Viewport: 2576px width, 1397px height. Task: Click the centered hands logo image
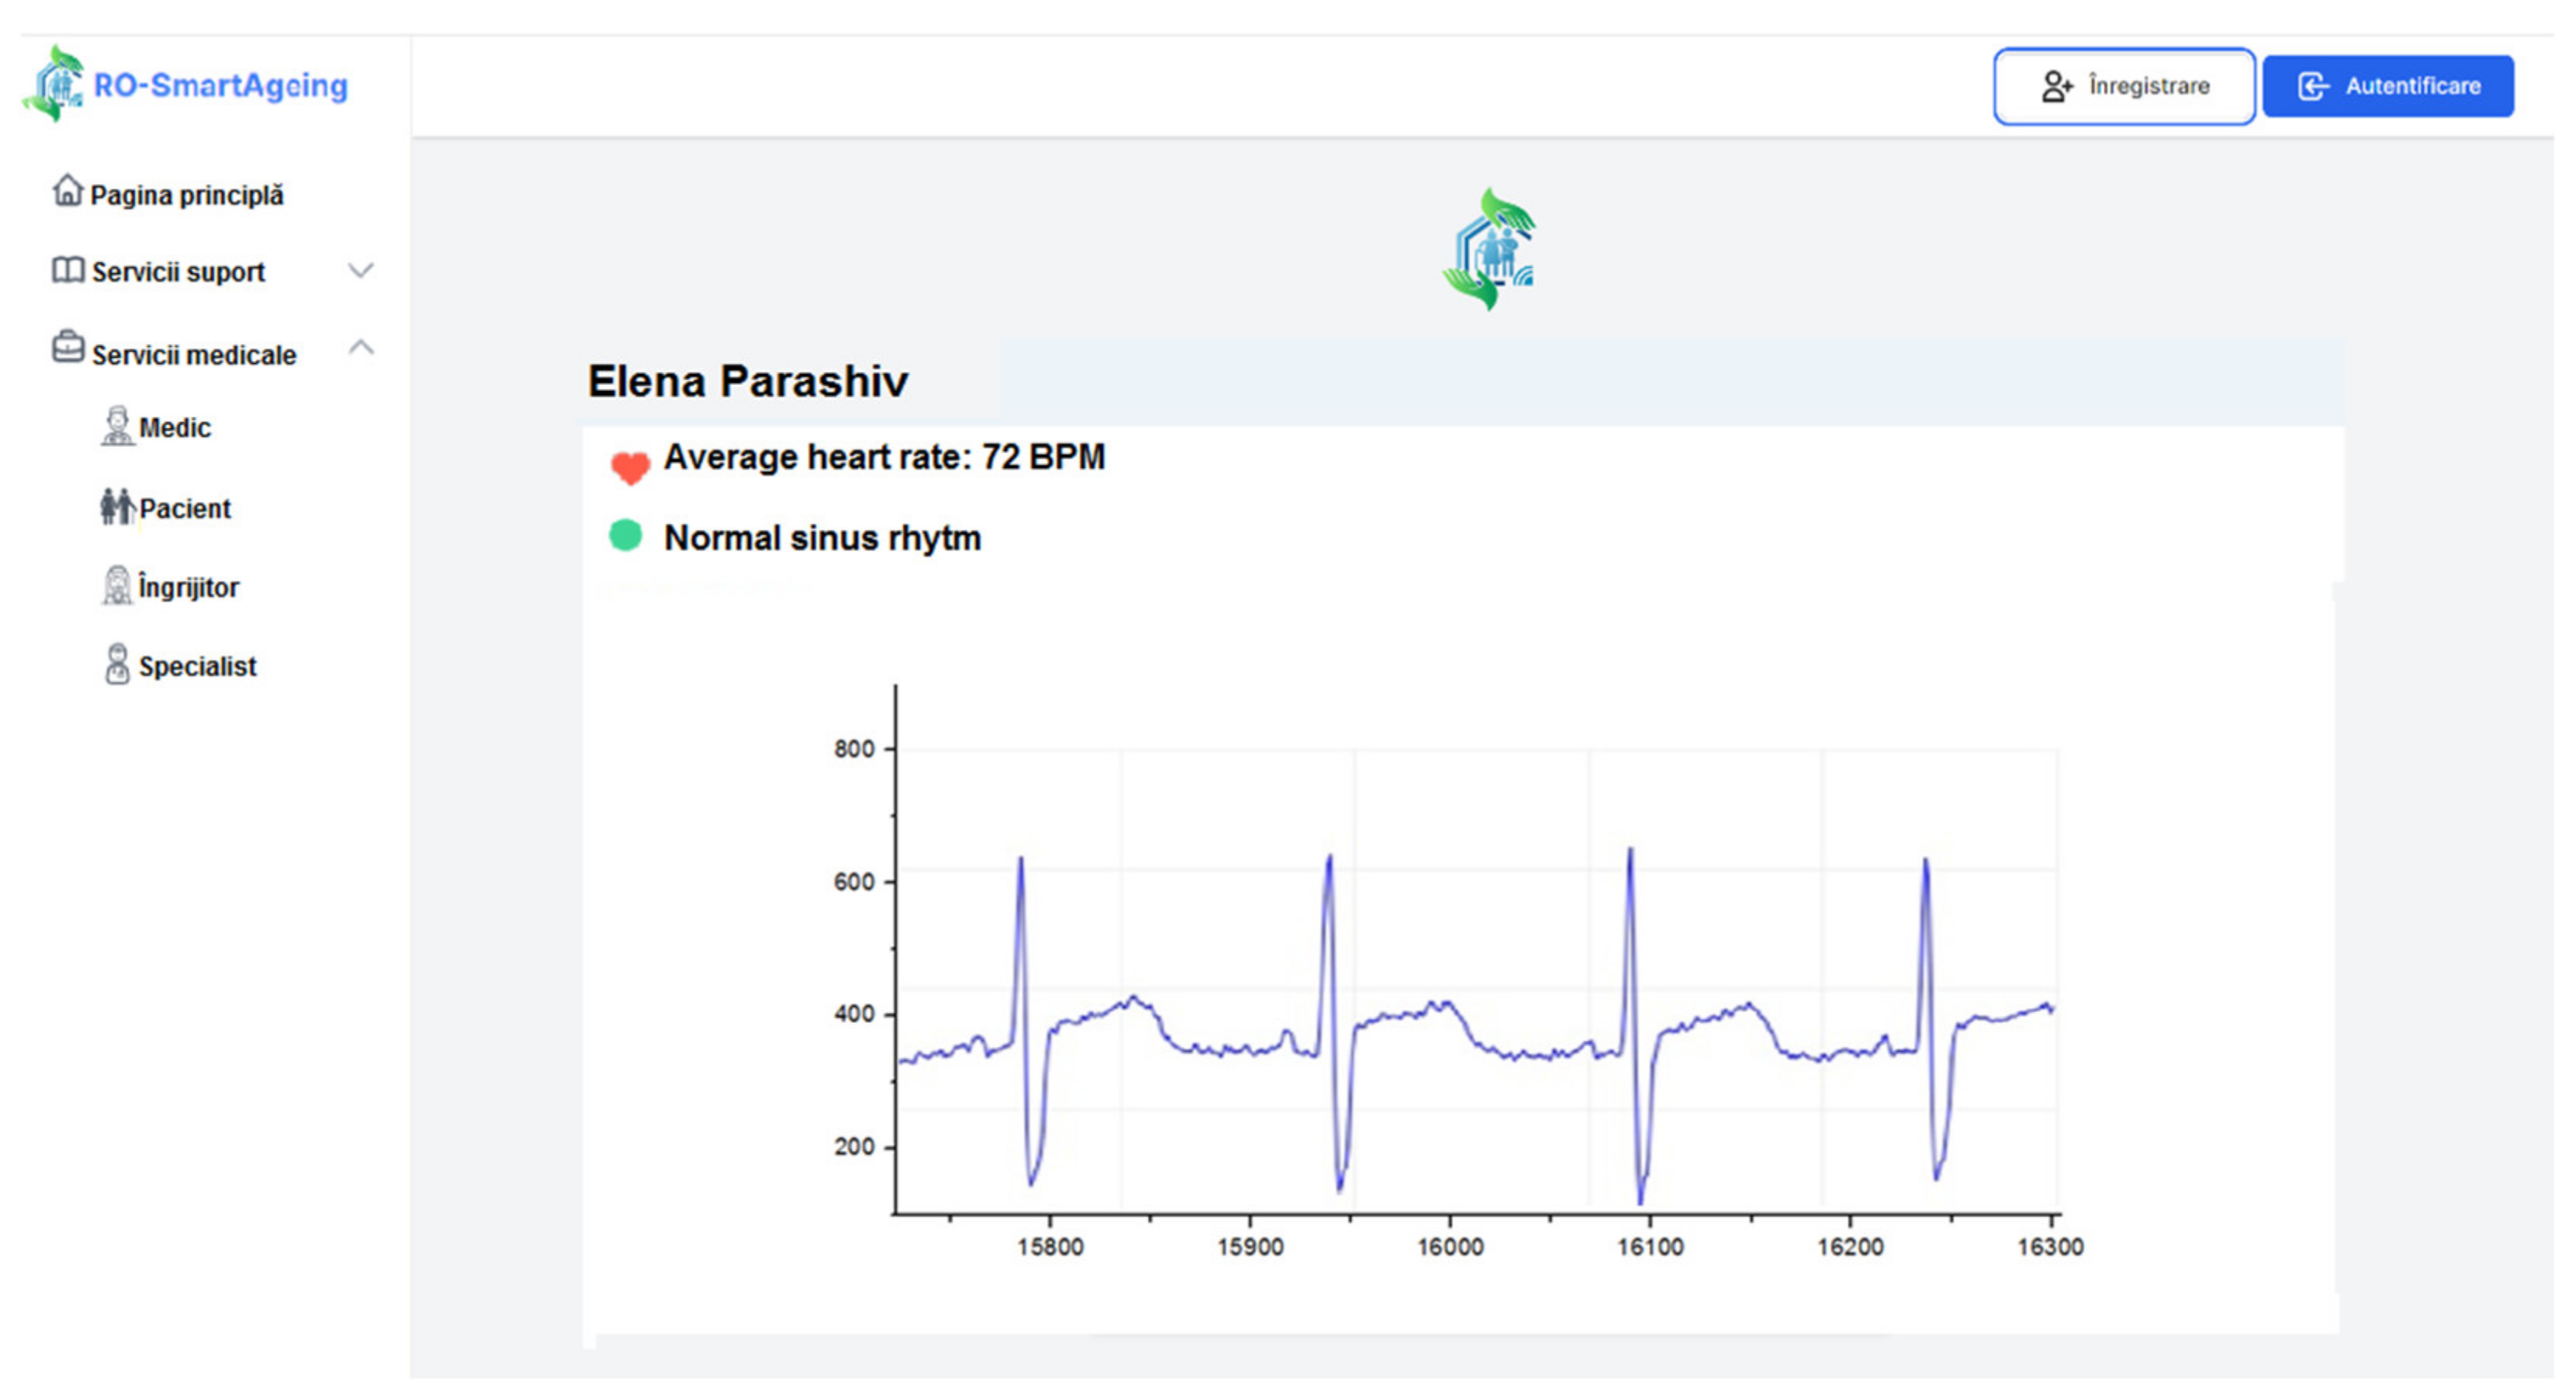[1490, 248]
